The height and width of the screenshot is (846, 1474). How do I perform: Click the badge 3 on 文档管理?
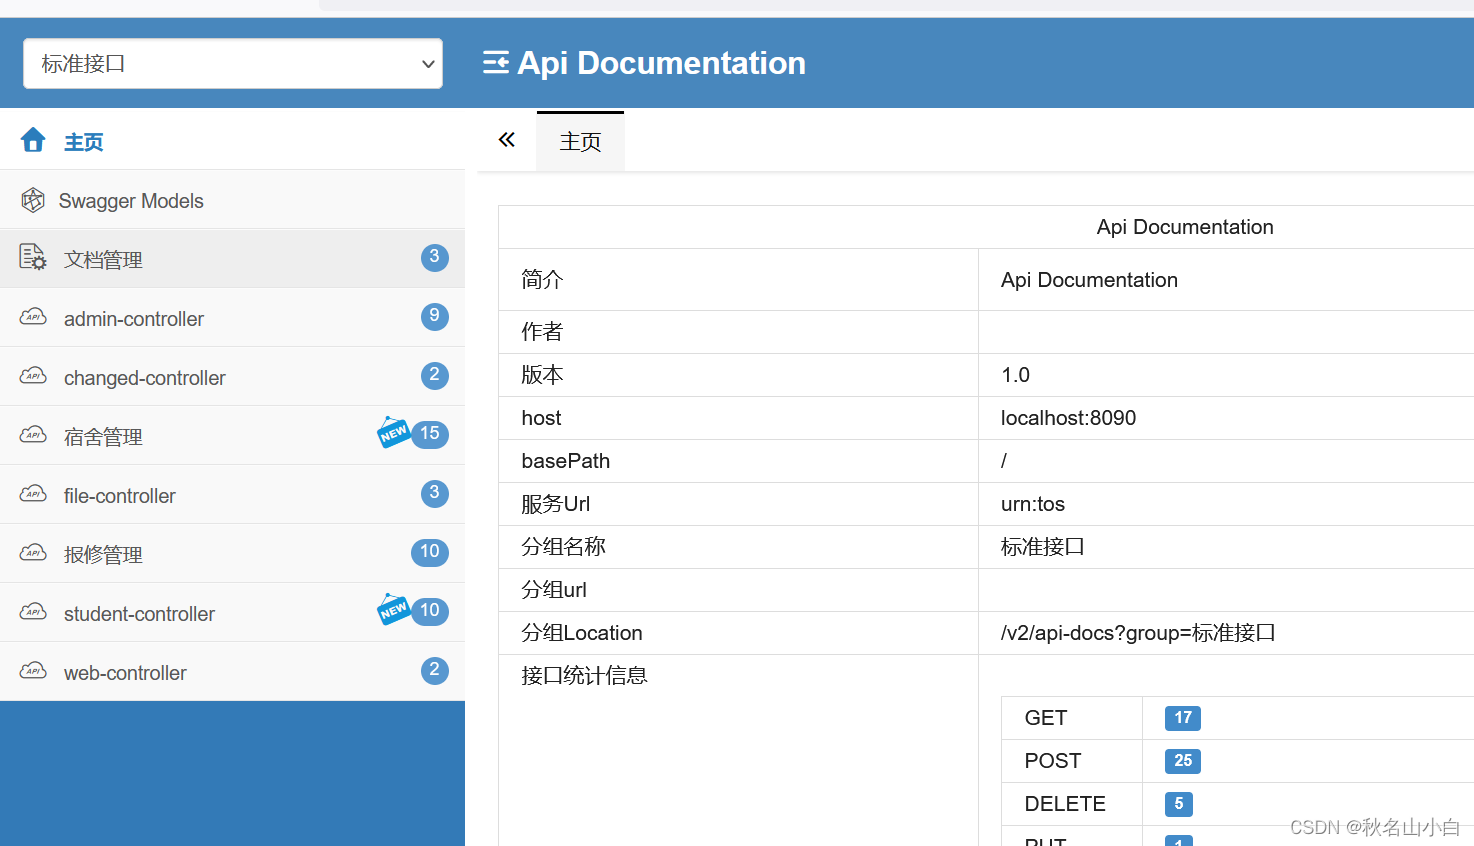pyautogui.click(x=434, y=257)
